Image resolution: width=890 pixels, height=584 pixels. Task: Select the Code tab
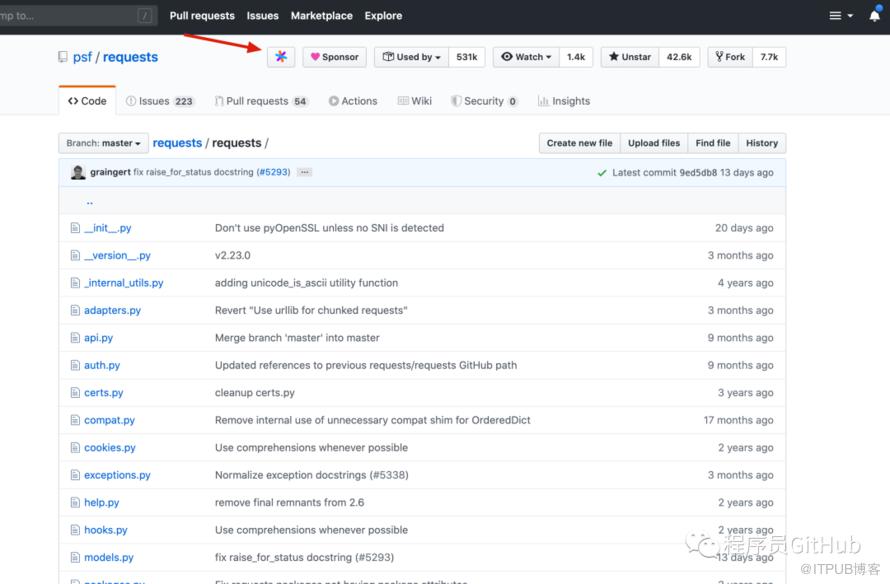[87, 101]
